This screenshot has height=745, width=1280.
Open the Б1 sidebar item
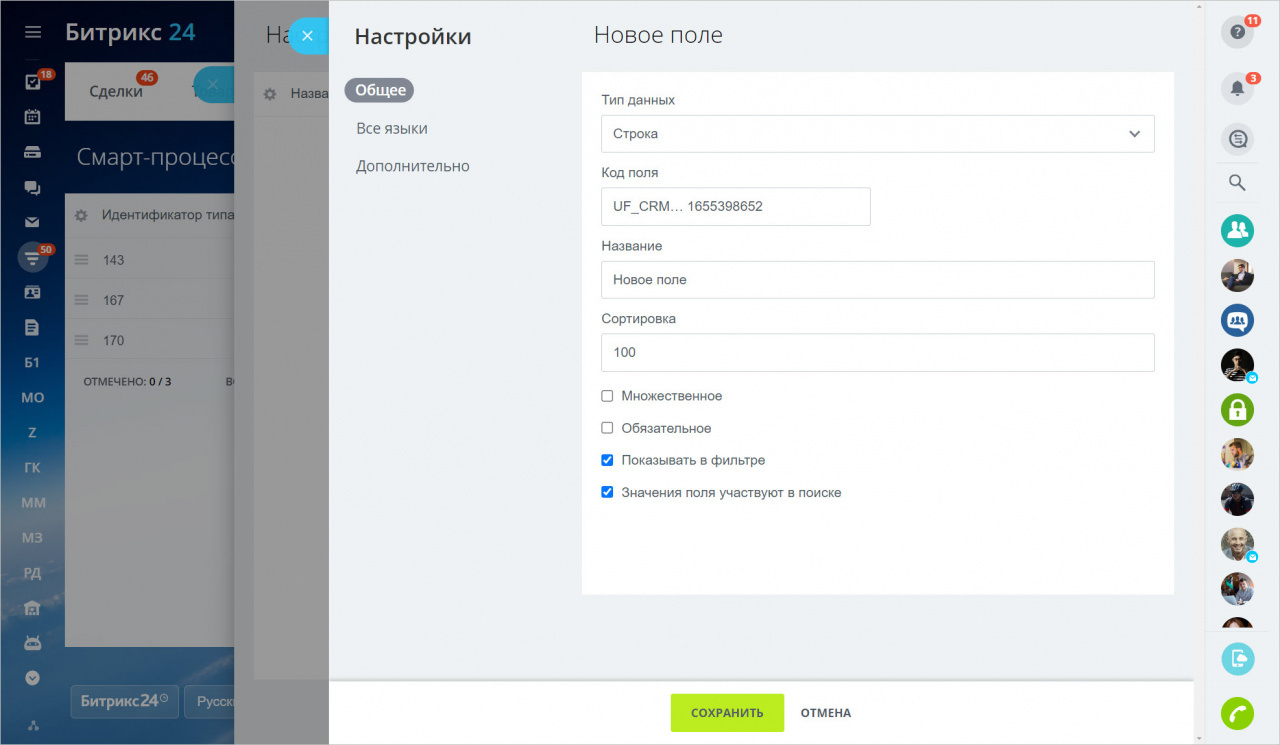coord(33,362)
